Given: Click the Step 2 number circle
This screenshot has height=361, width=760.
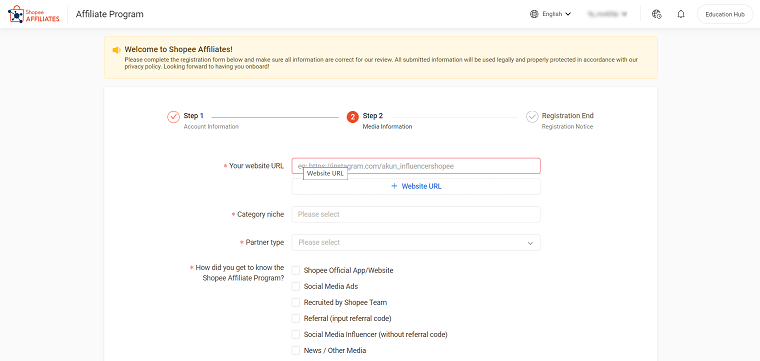Looking at the screenshot, I should (x=353, y=117).
